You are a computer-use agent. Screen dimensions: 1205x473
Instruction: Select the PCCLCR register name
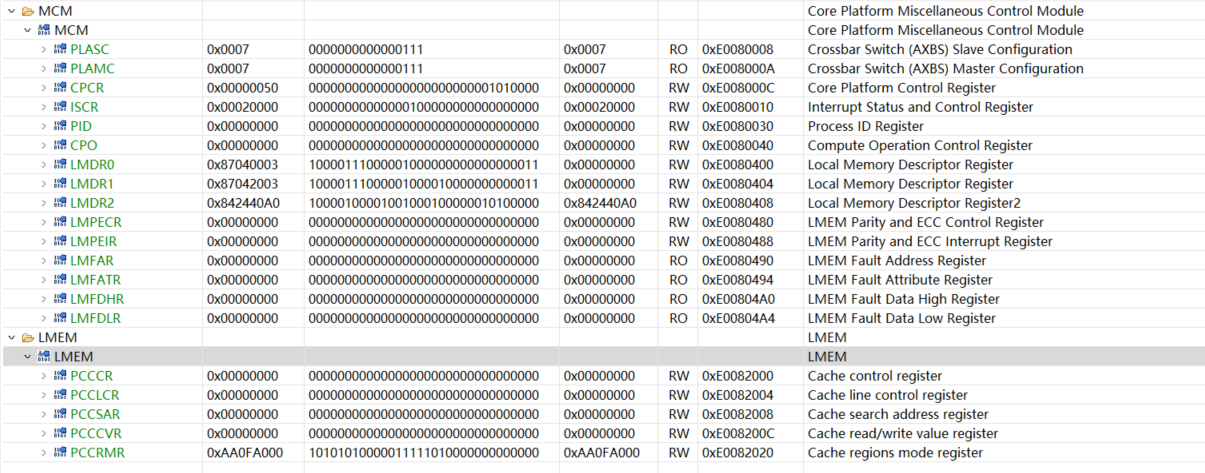95,395
